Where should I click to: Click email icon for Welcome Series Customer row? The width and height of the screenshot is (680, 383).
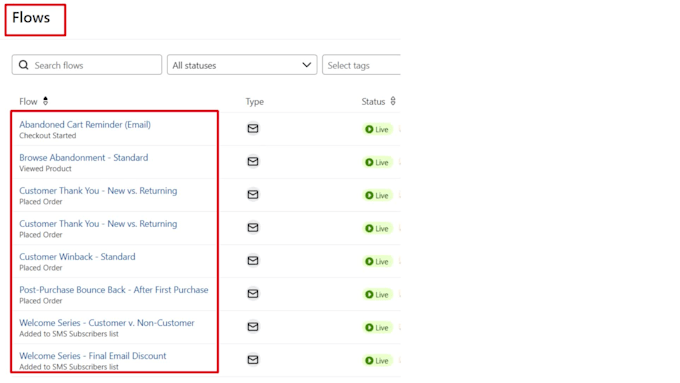253,327
